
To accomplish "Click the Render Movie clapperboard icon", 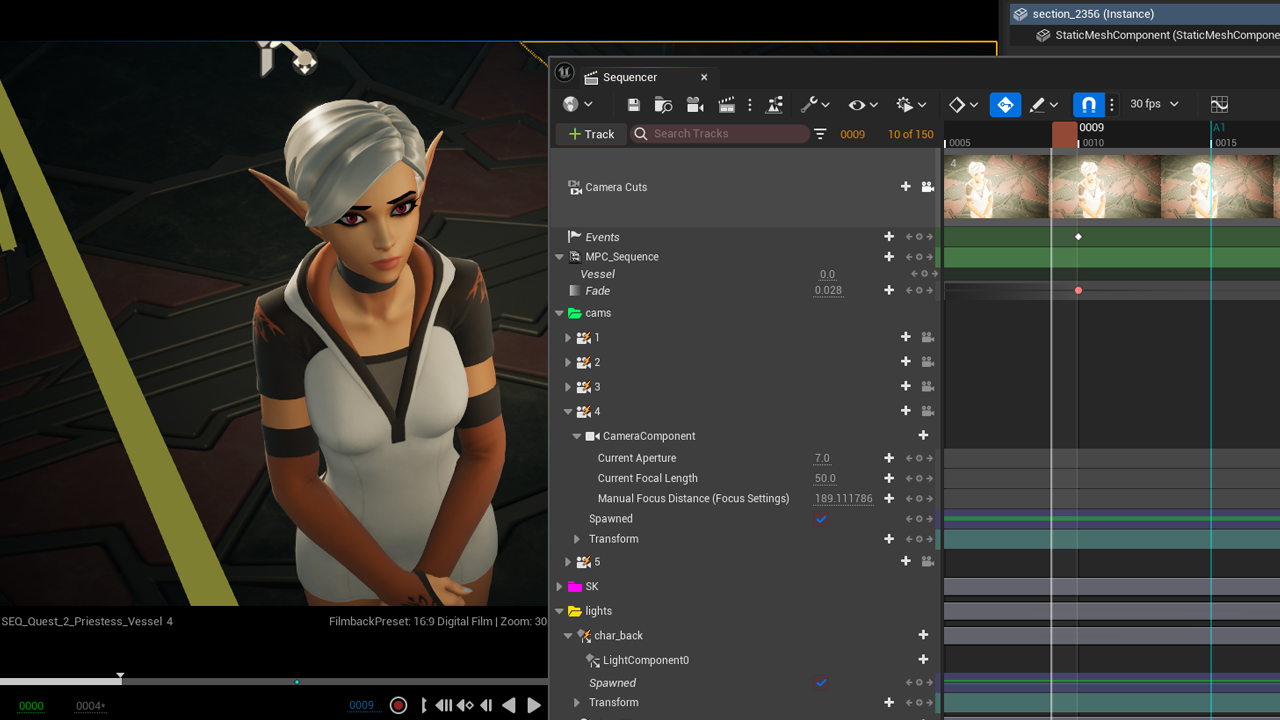I will coord(727,105).
